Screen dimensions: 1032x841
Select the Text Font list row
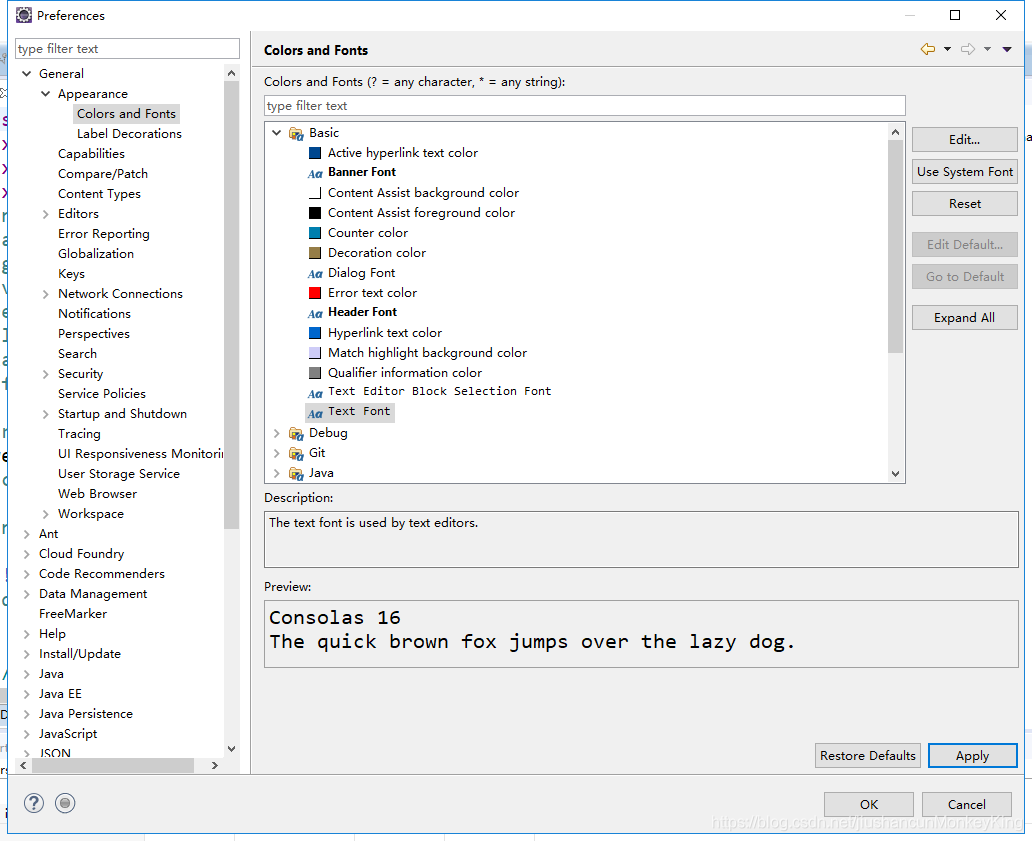(x=349, y=412)
